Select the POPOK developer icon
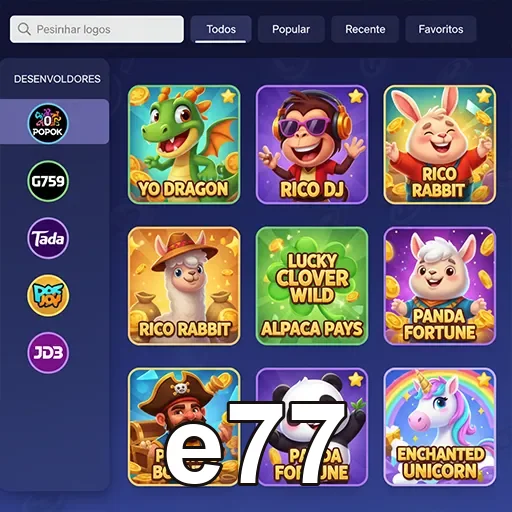Image resolution: width=512 pixels, height=512 pixels. [48, 123]
